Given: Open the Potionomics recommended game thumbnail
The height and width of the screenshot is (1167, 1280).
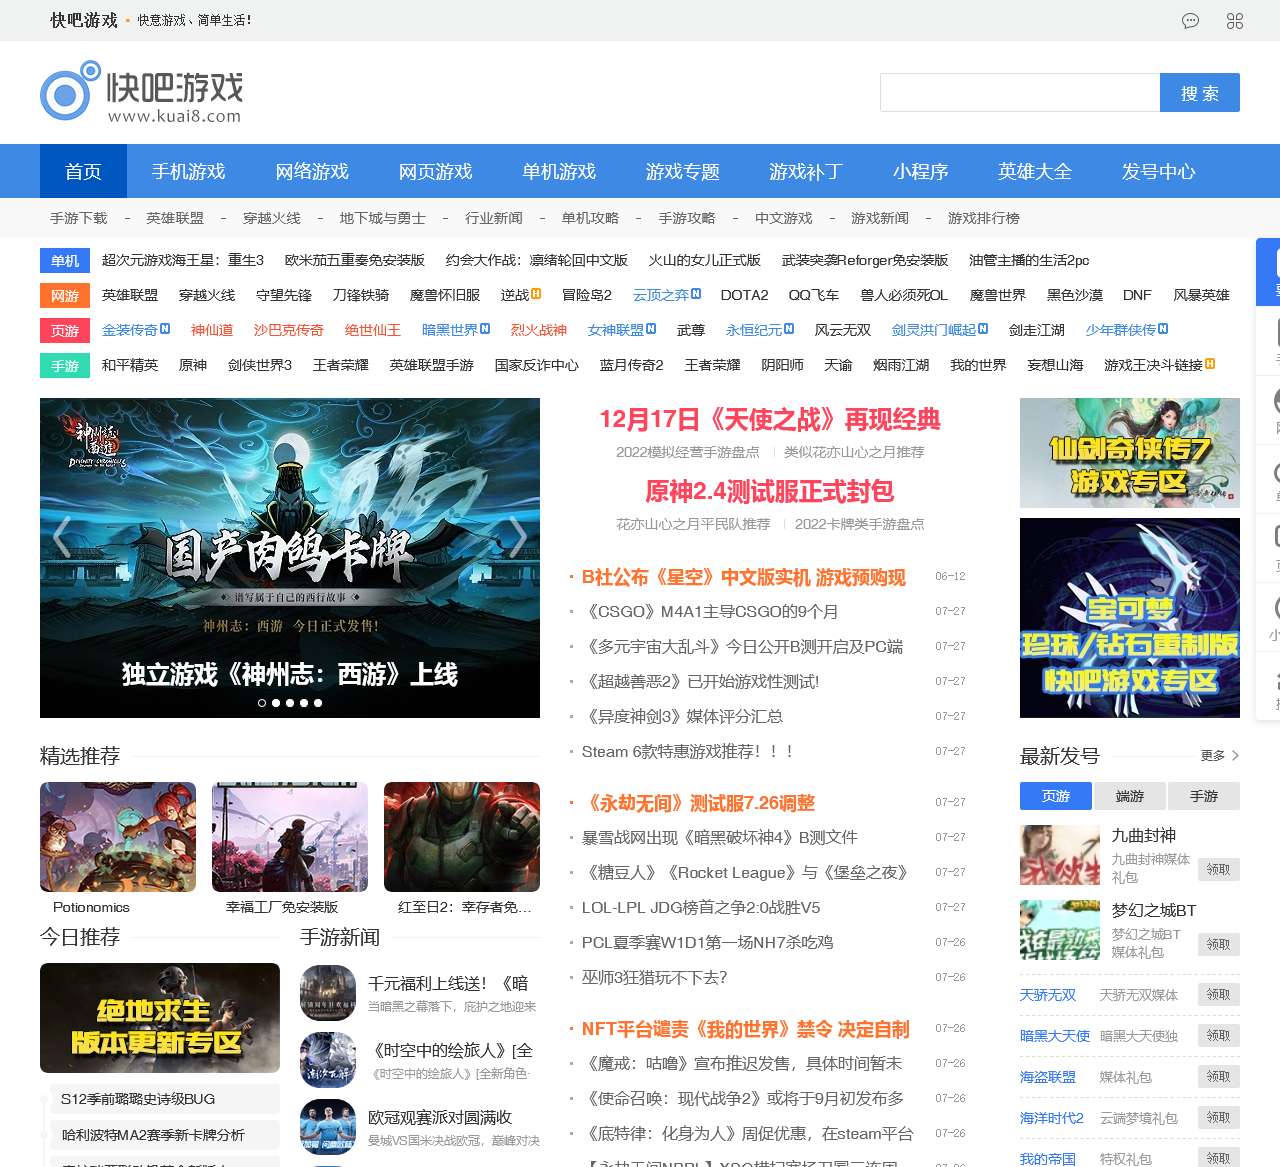Looking at the screenshot, I should tap(118, 837).
